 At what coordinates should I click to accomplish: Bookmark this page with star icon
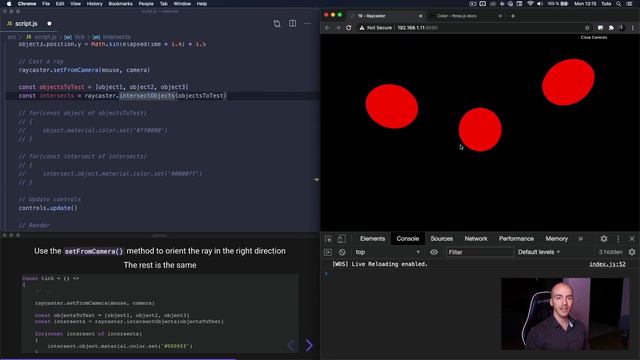[x=587, y=28]
